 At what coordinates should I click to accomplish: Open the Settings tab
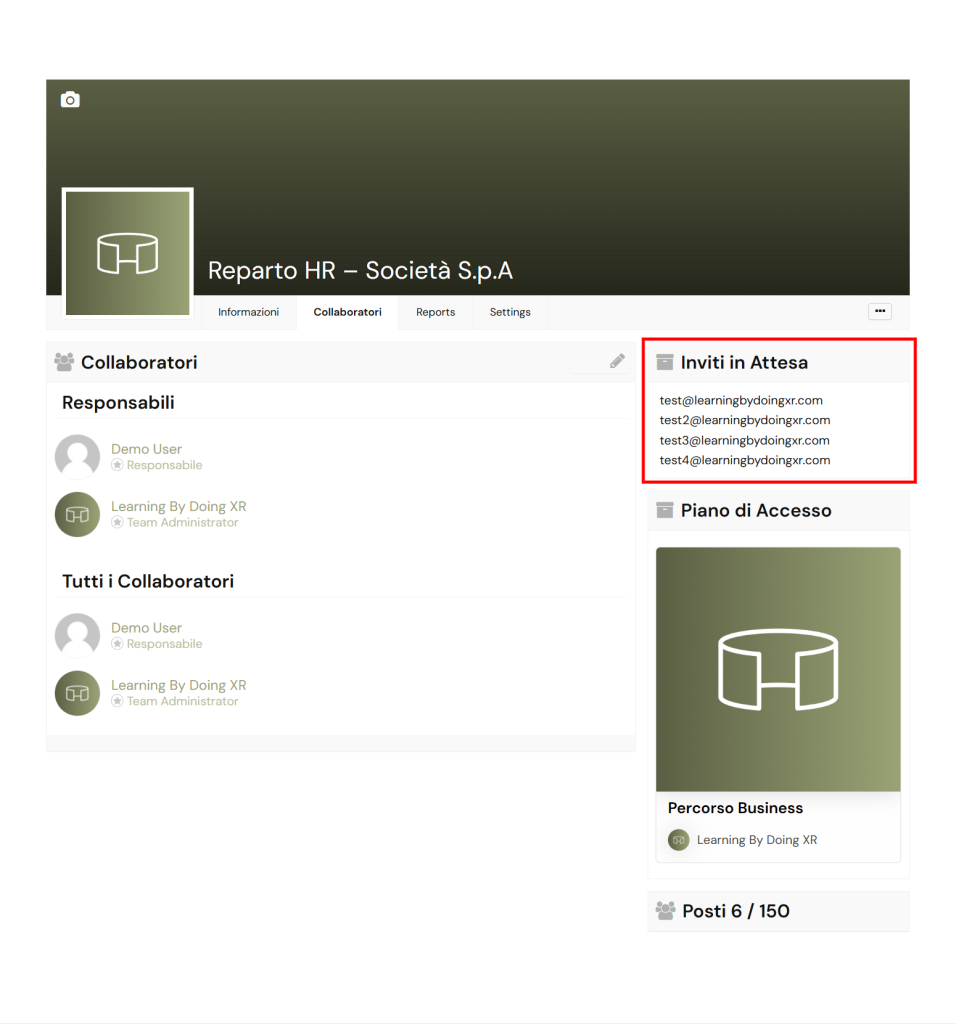pos(510,312)
